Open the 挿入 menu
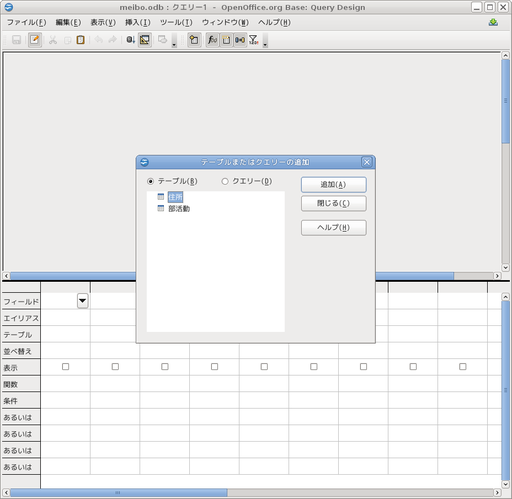Viewport: 512px width, 499px height. pos(138,22)
